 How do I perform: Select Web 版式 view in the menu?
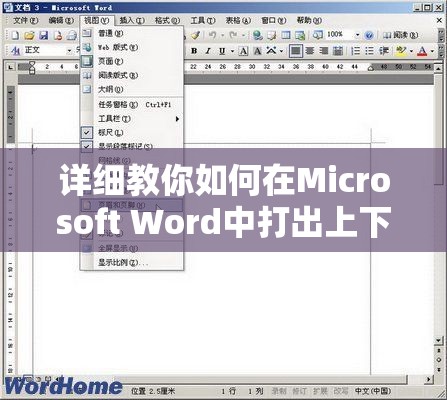click(x=132, y=47)
